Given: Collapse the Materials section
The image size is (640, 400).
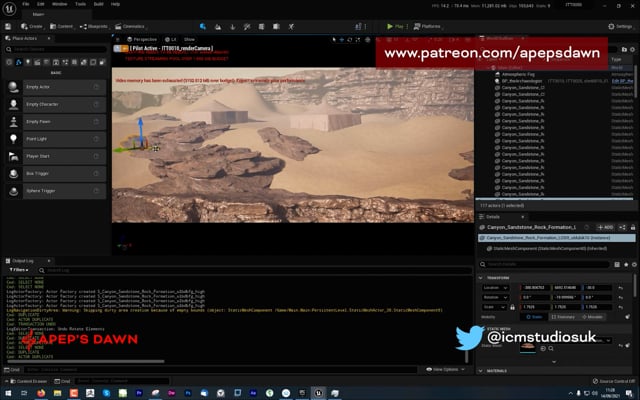Looking at the screenshot, I should (x=480, y=371).
